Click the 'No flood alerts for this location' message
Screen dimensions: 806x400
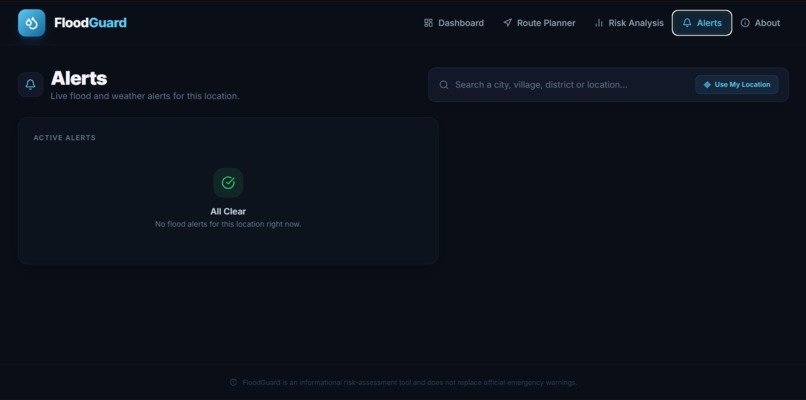(x=228, y=224)
